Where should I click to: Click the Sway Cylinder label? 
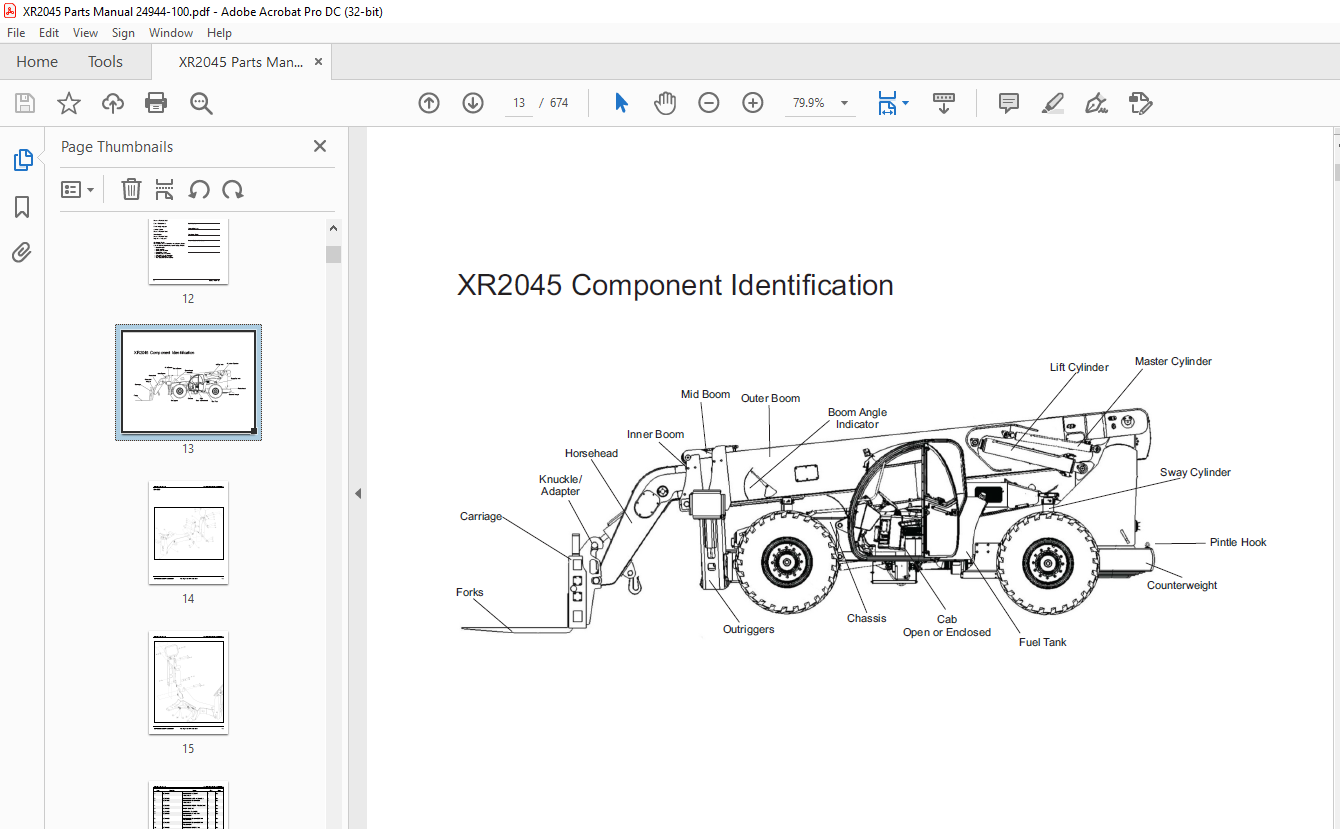point(1195,472)
